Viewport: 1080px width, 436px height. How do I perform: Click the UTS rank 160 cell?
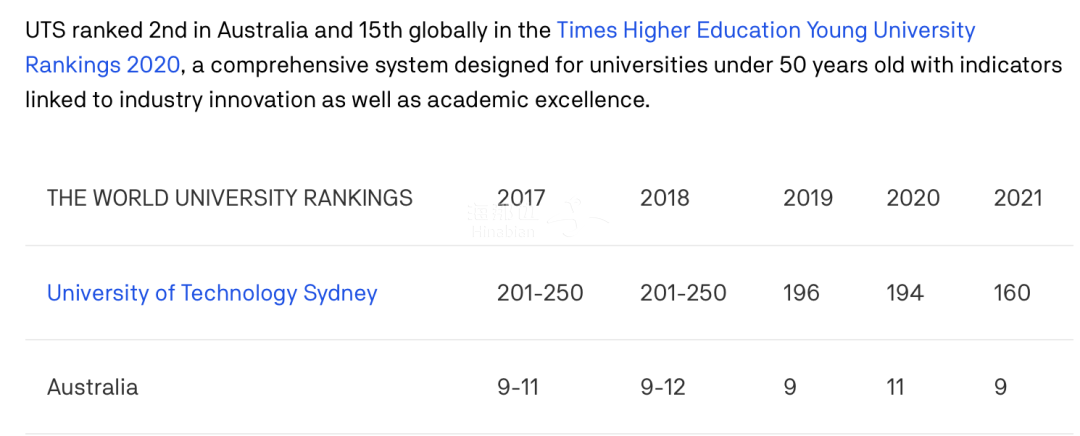(1012, 293)
